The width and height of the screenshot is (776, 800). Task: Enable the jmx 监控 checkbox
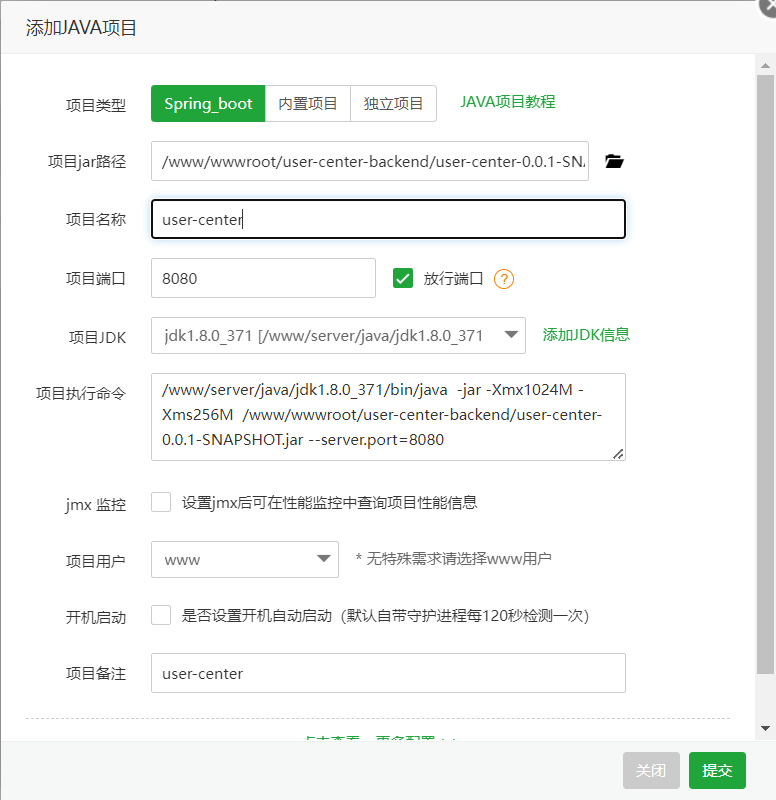point(161,502)
